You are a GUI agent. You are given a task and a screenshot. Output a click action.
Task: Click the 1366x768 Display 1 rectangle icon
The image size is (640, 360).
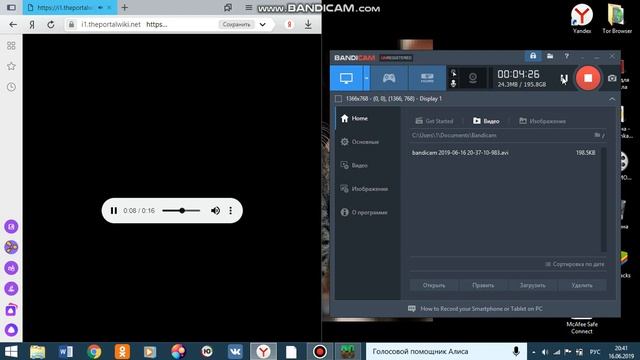click(338, 99)
